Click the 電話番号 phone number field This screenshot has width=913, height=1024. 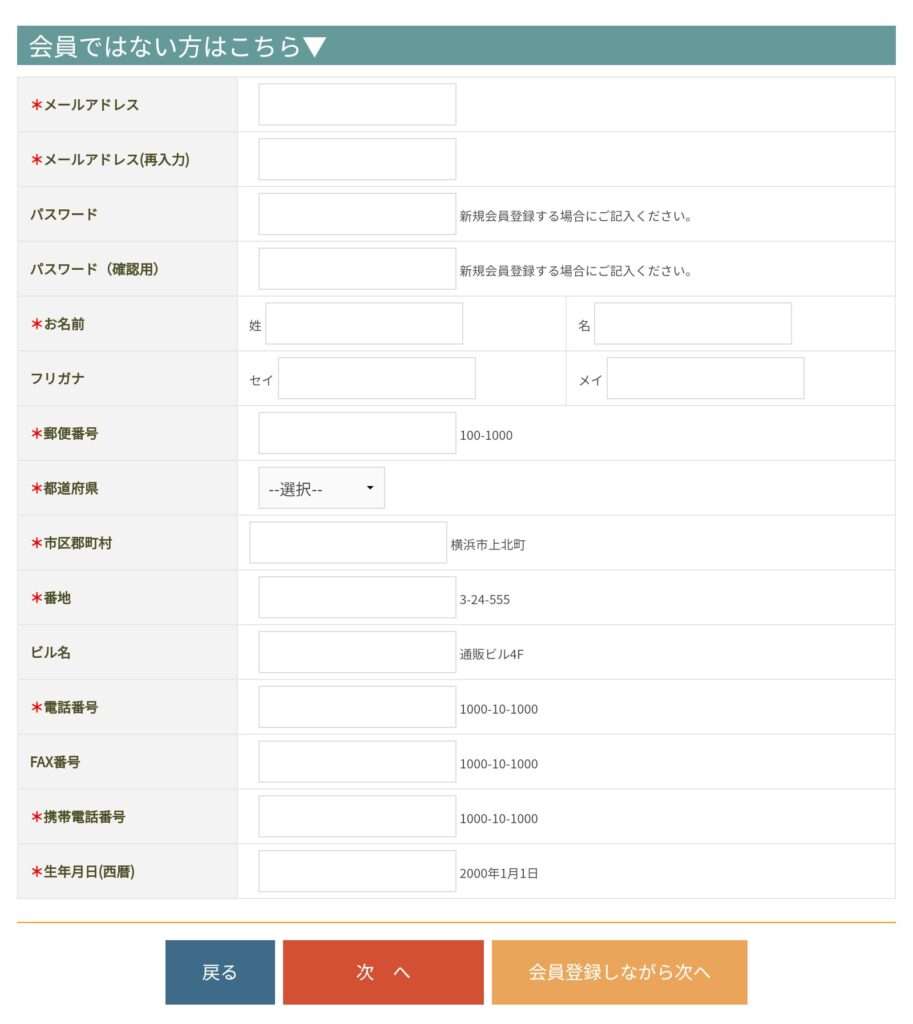point(357,707)
